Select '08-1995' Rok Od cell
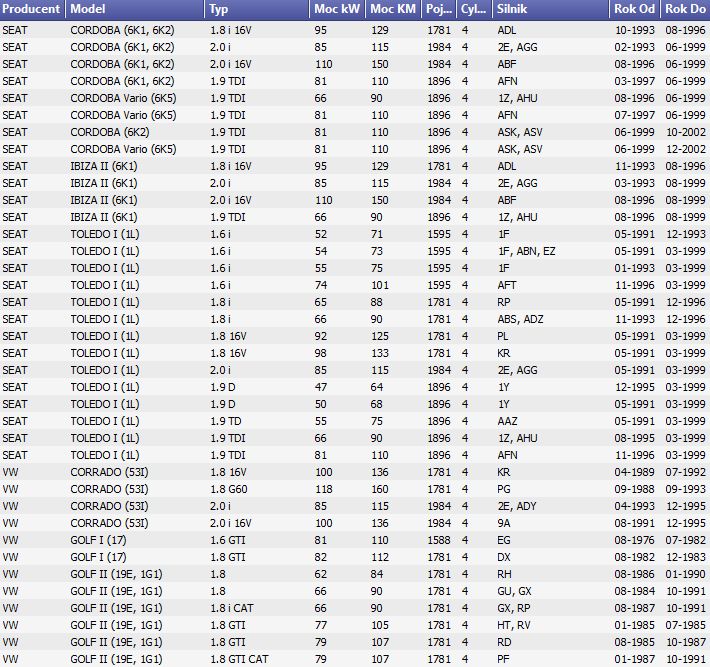This screenshot has height=667, width=710. [x=634, y=438]
